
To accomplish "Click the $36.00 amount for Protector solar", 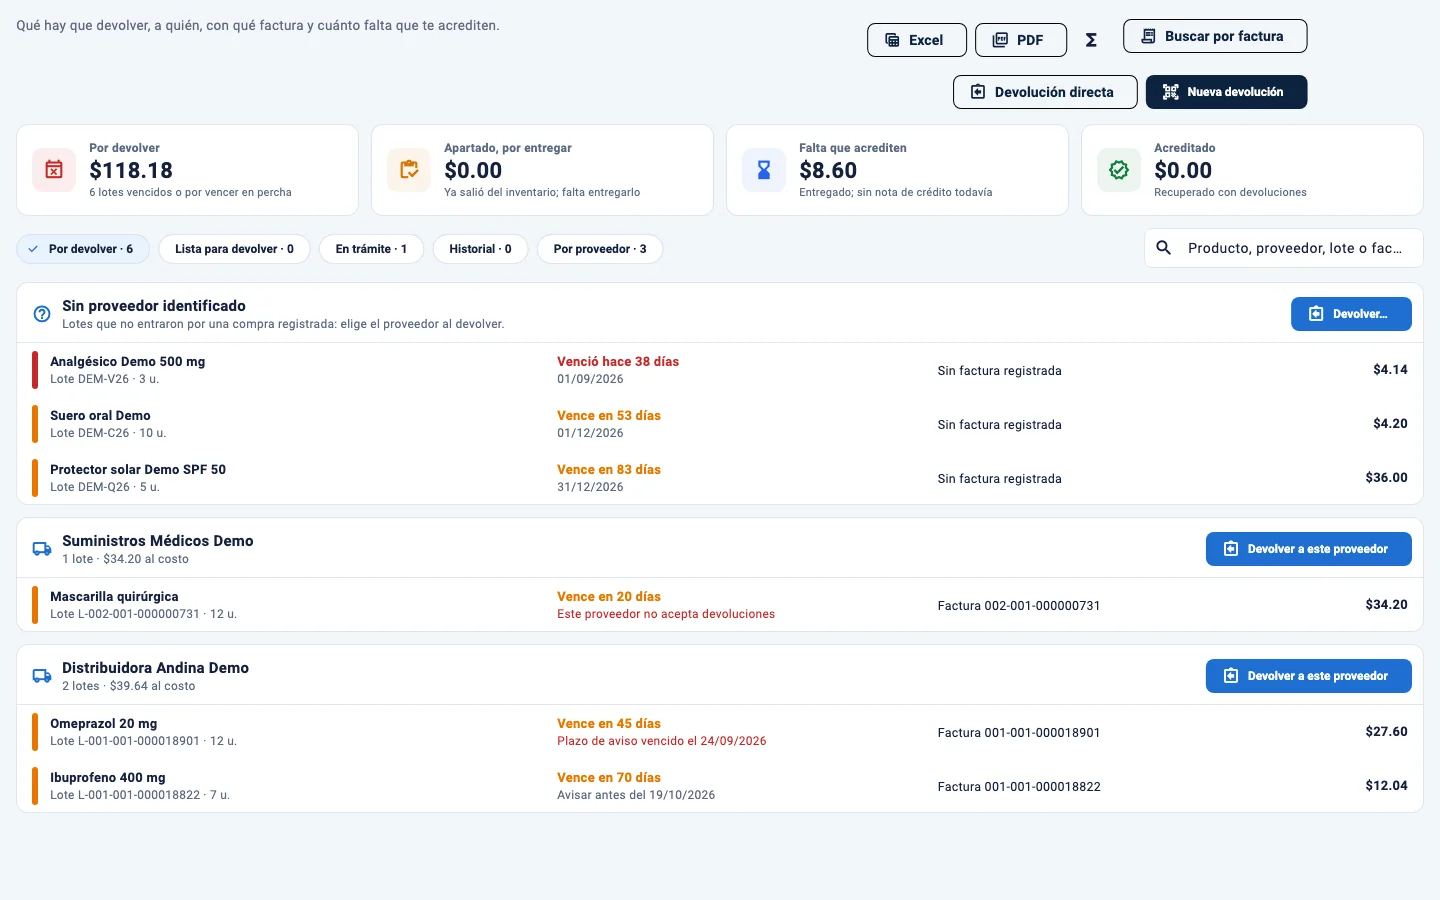I will click(1386, 478).
